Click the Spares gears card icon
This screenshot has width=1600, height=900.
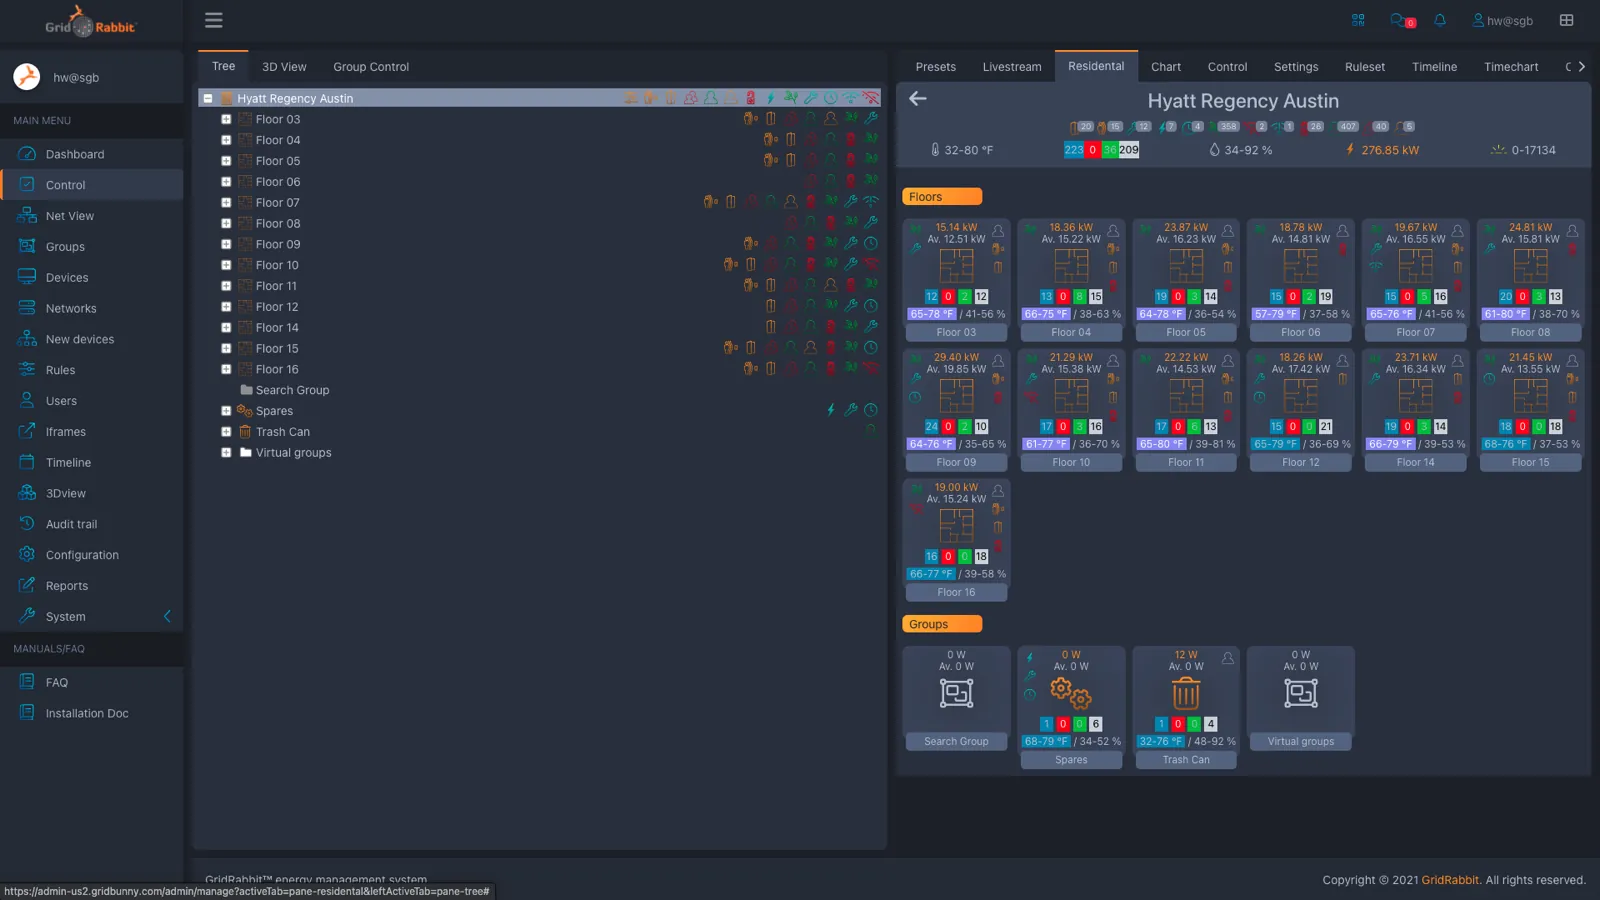click(1071, 693)
